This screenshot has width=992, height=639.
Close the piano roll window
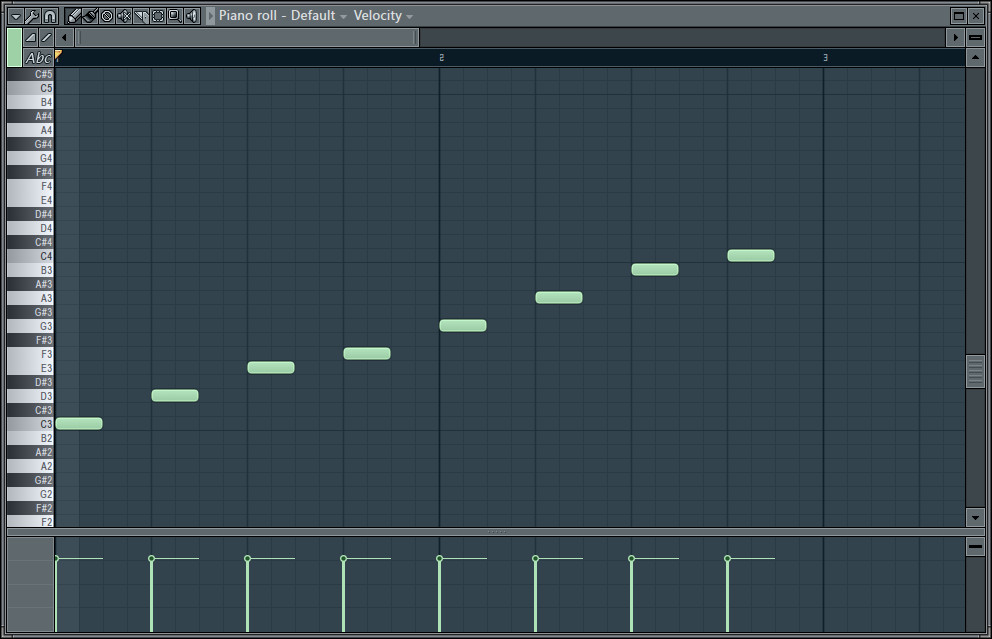976,16
